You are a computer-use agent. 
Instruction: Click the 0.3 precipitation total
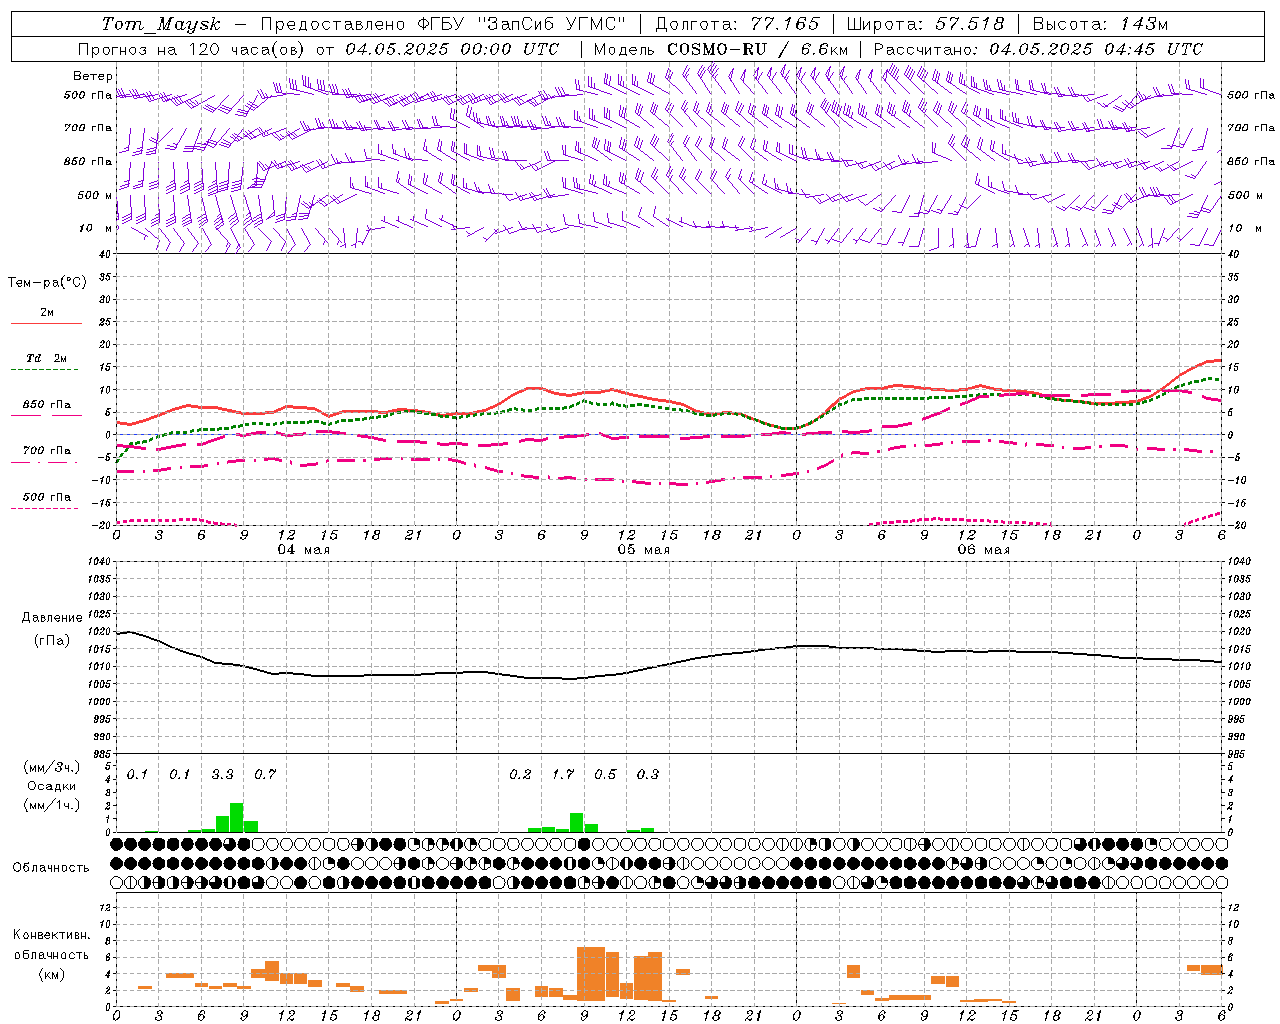648,774
